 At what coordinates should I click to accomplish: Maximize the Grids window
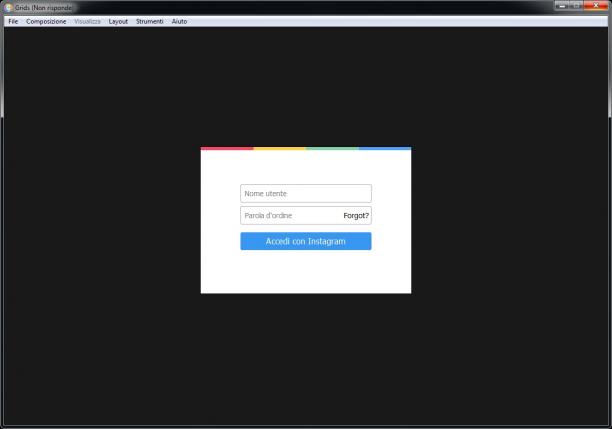tap(576, 5)
